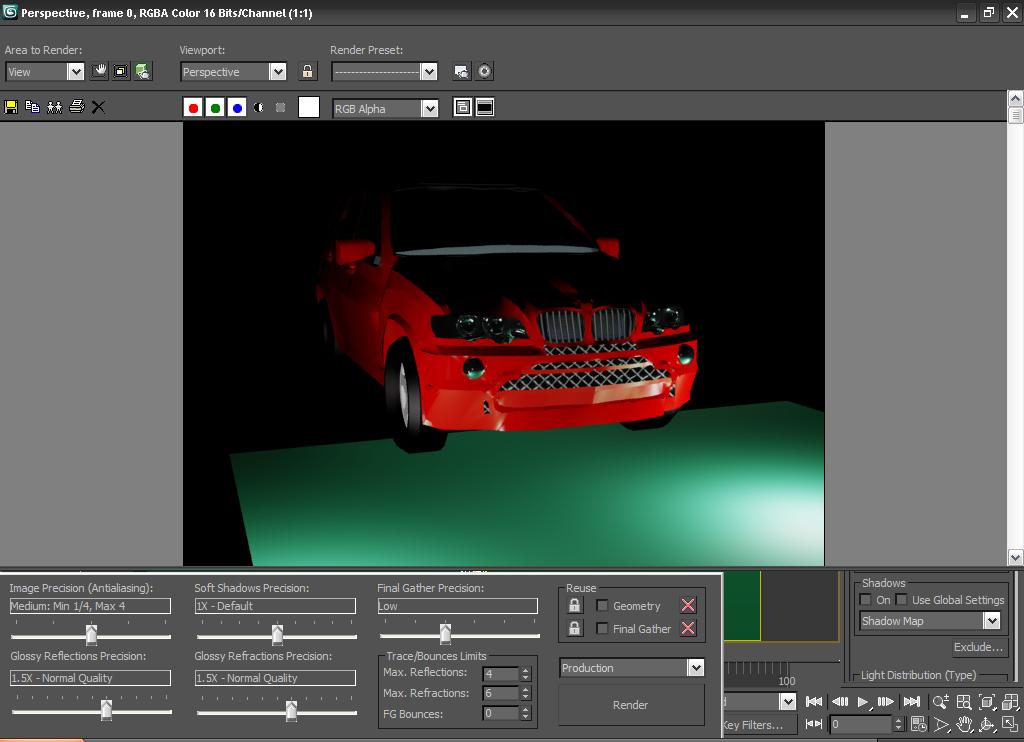This screenshot has width=1024, height=742.
Task: Click the Exclude... button
Action: (x=978, y=647)
